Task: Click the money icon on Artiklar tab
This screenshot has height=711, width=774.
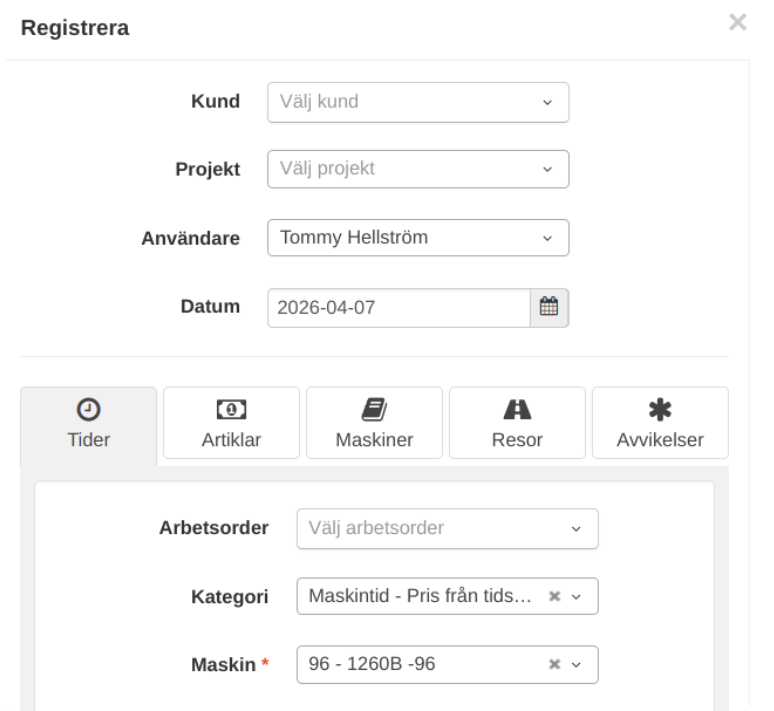Action: [x=231, y=409]
